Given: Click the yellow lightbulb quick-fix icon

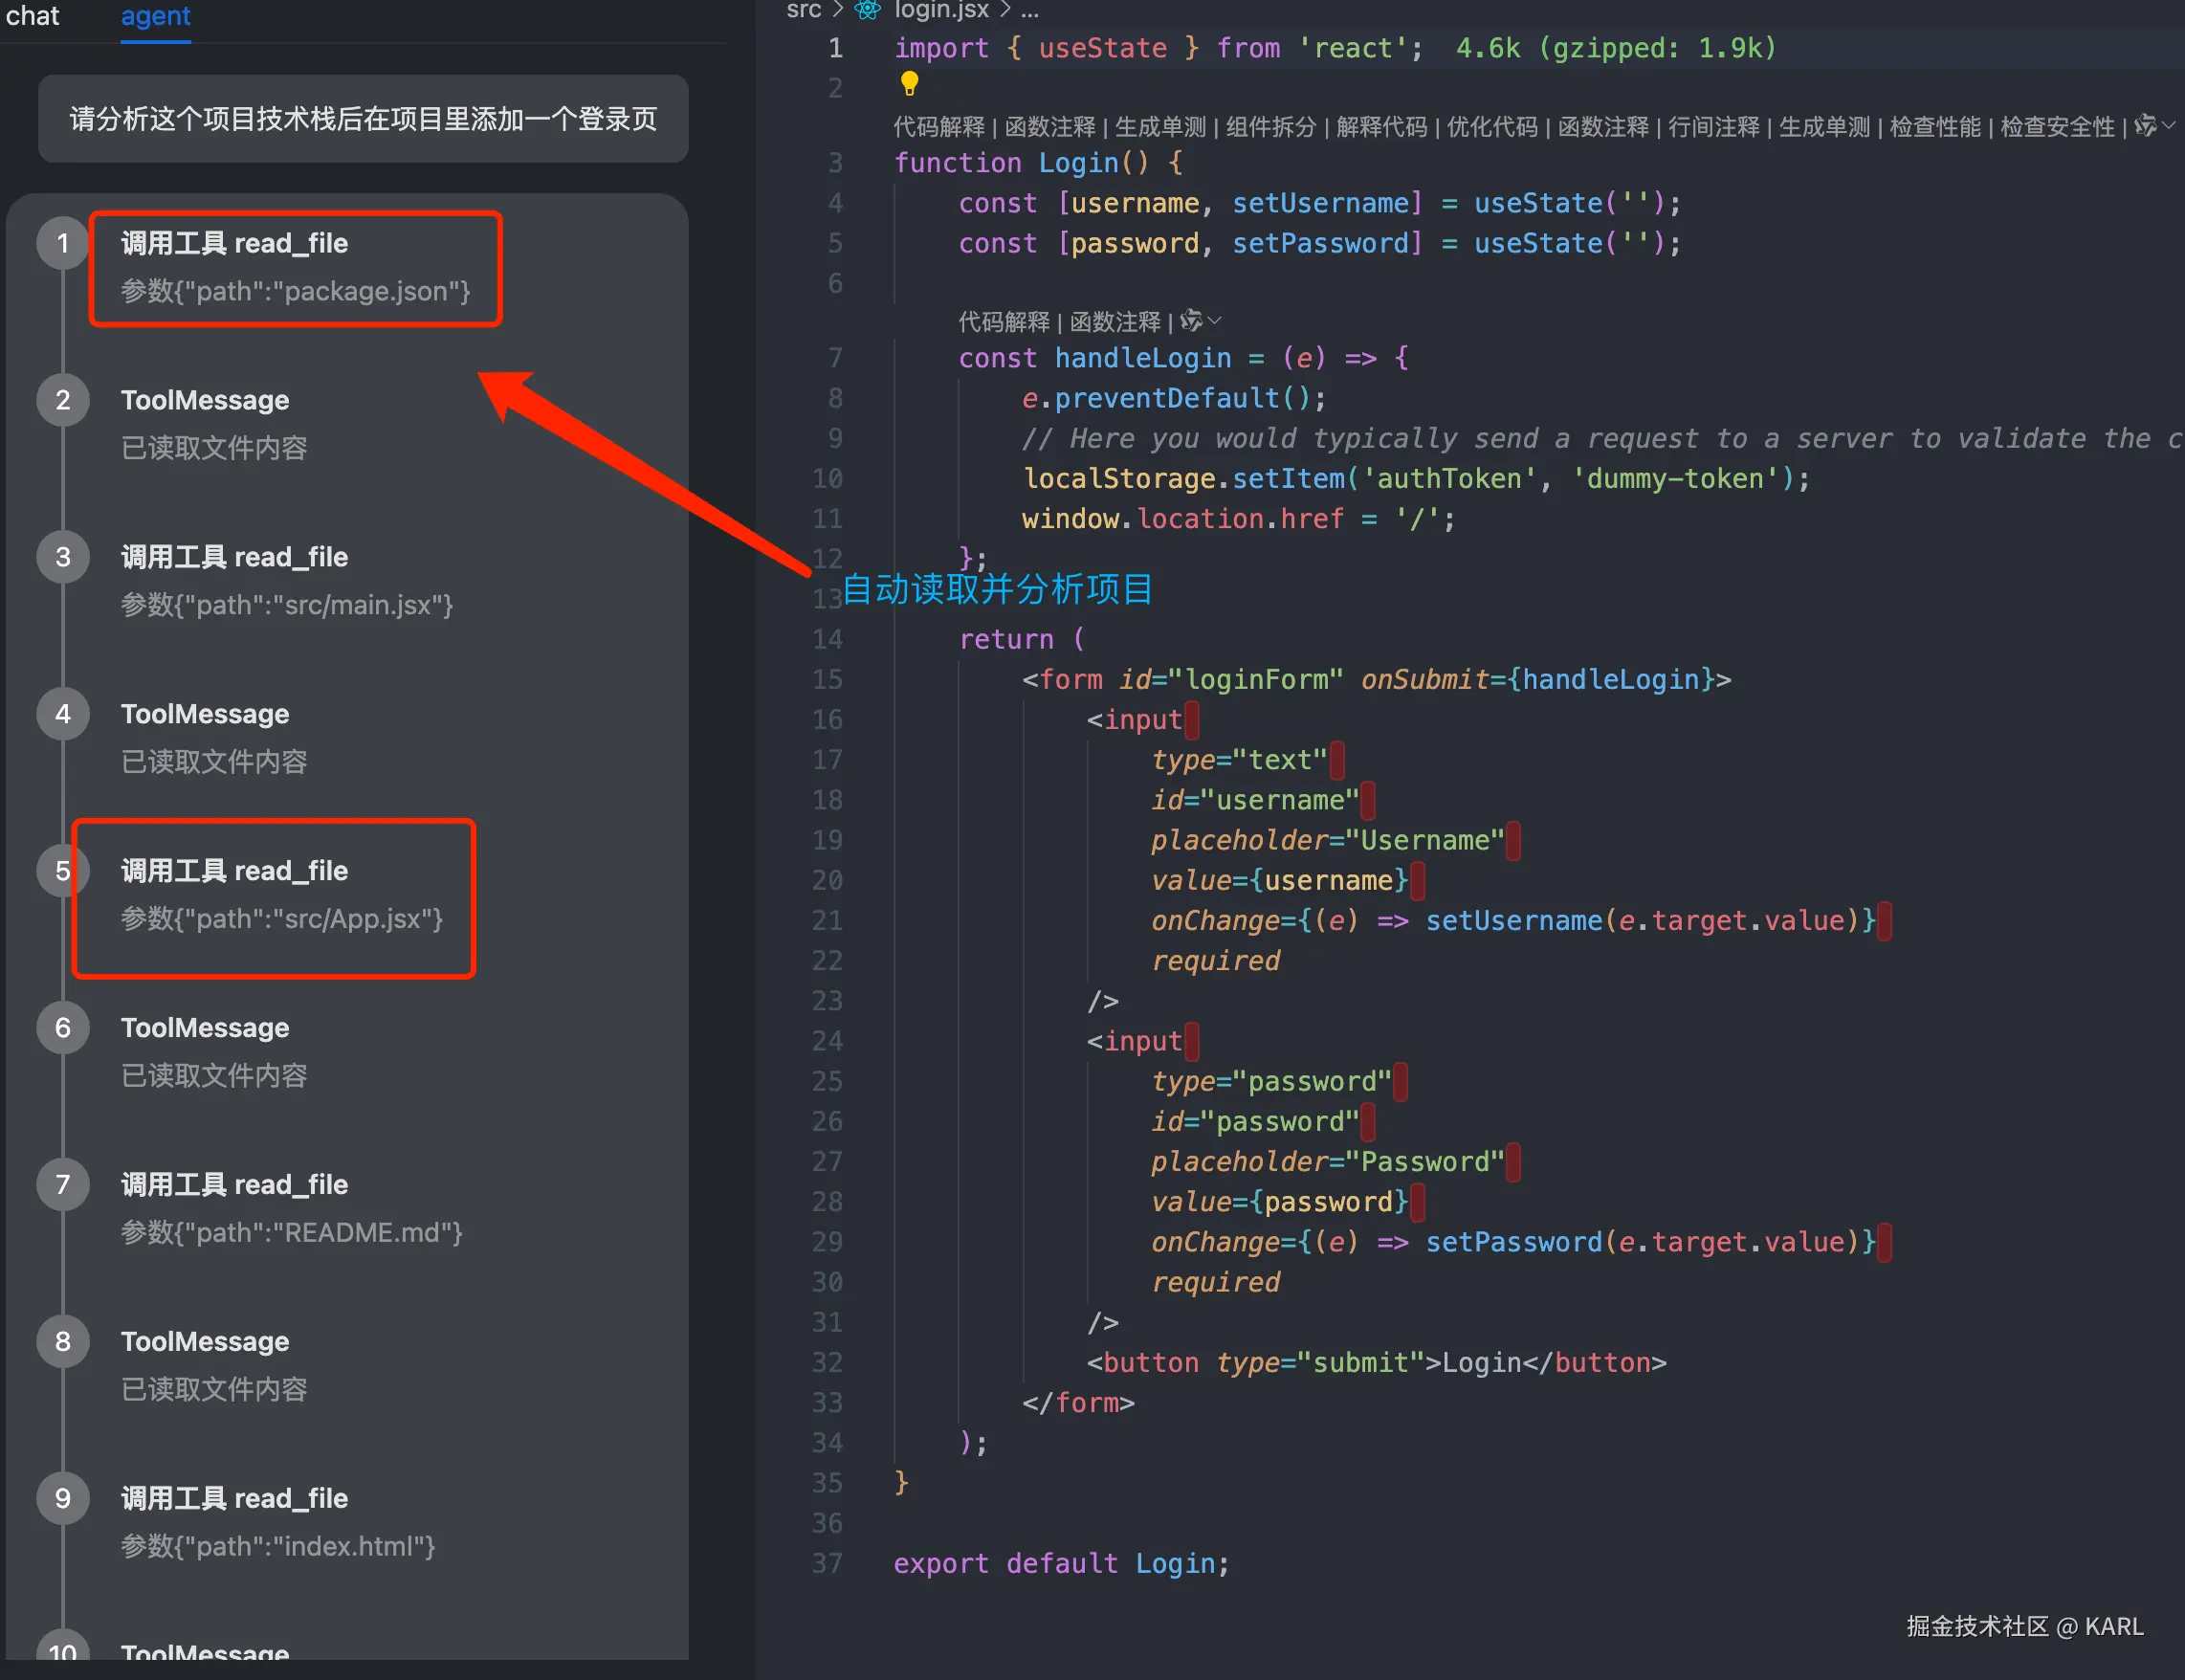Looking at the screenshot, I should [908, 83].
